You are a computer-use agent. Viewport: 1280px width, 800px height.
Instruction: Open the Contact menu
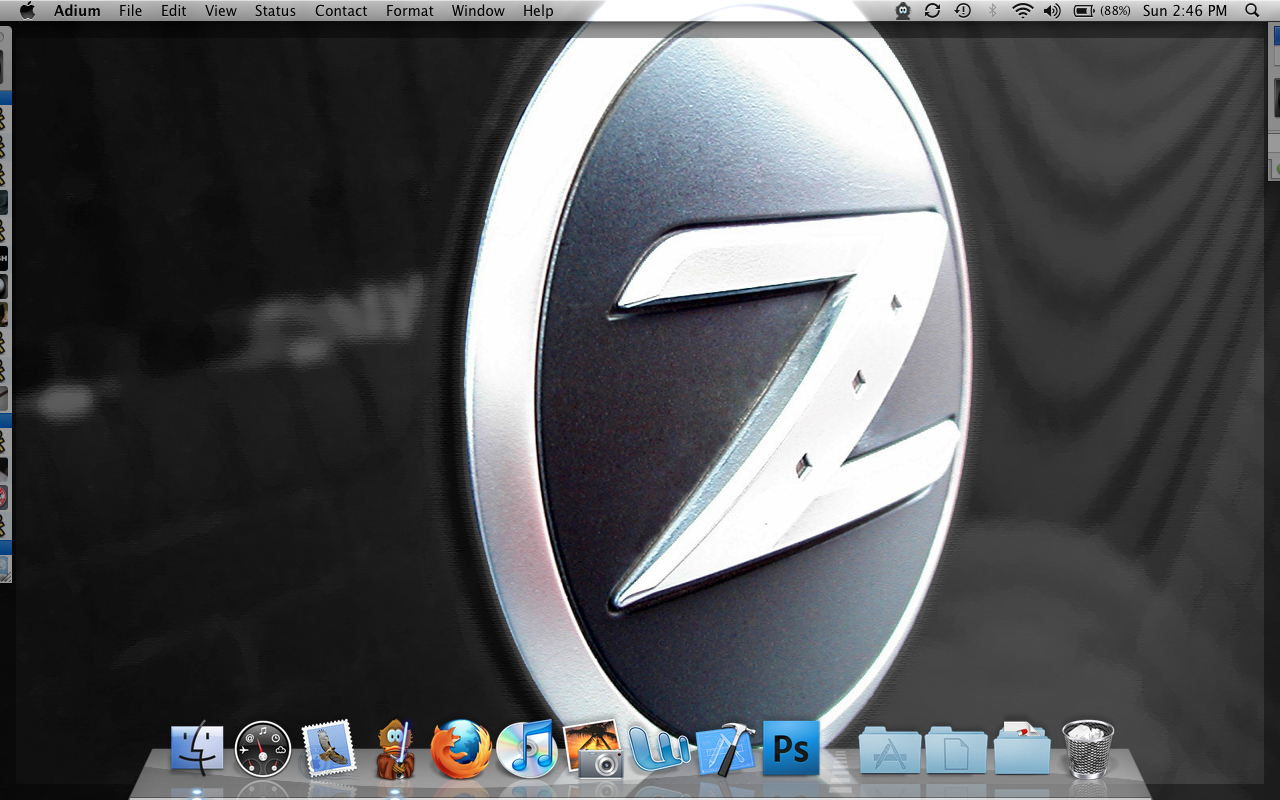341,11
